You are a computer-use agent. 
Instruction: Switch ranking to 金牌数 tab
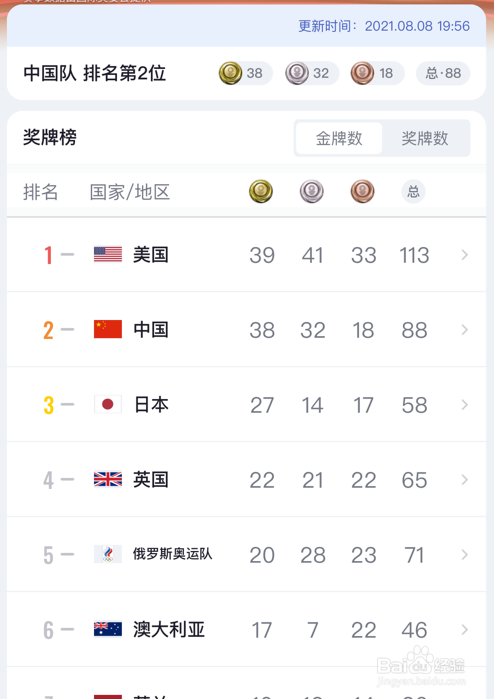[x=339, y=138]
